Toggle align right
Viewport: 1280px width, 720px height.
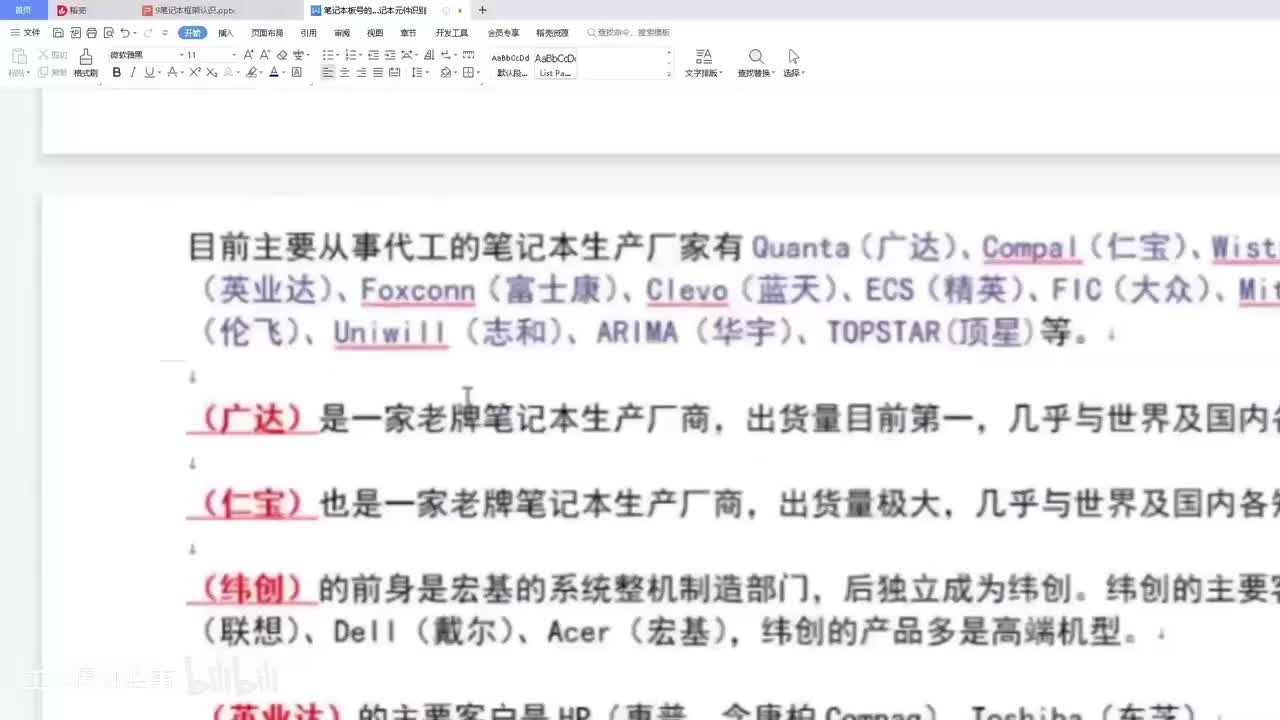361,72
